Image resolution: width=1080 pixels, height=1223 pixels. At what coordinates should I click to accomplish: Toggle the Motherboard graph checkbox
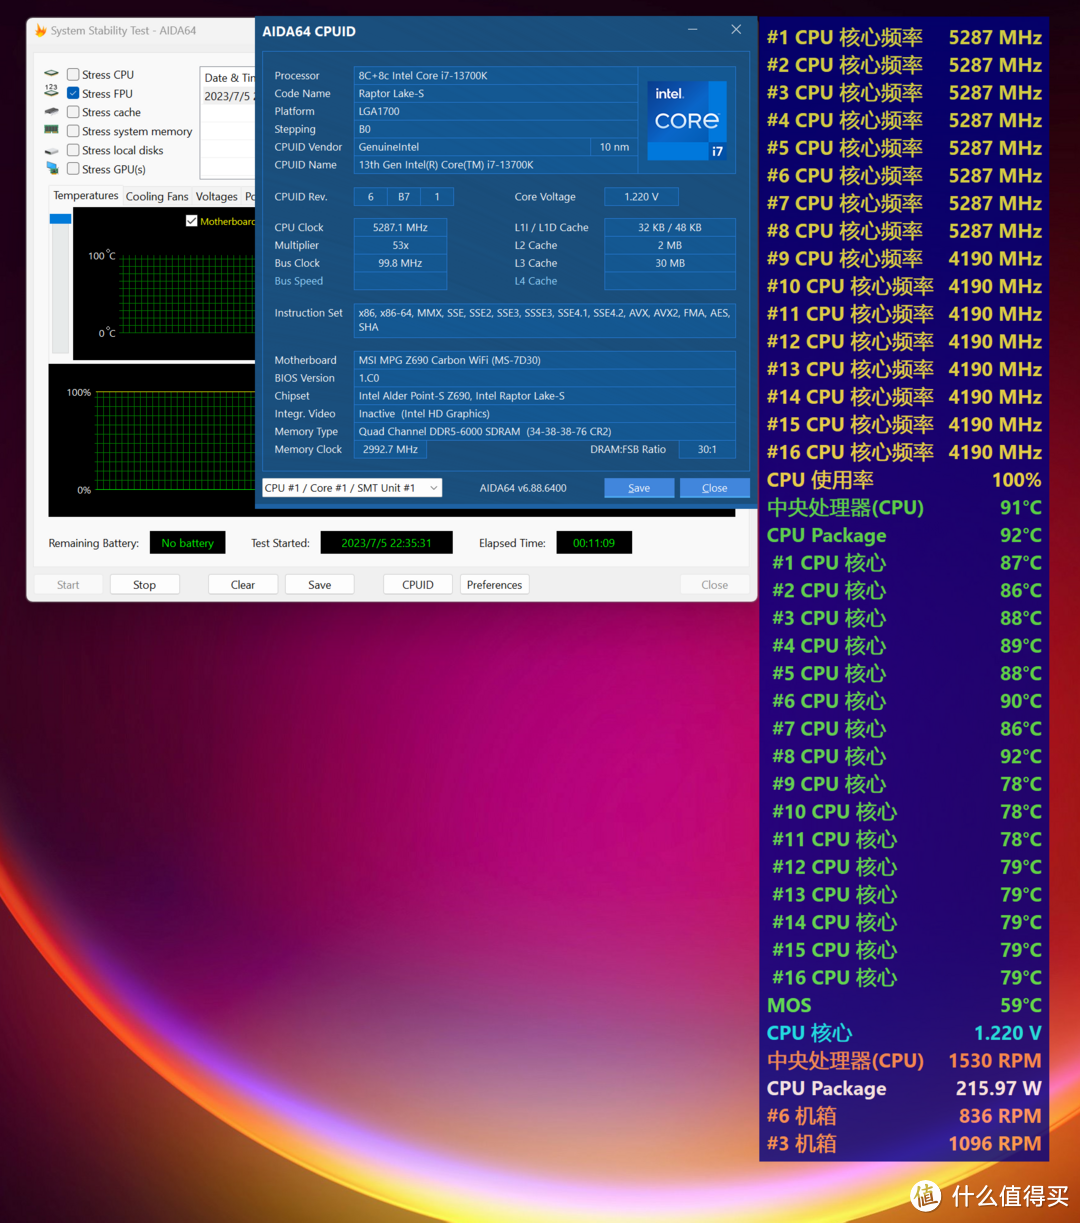192,221
